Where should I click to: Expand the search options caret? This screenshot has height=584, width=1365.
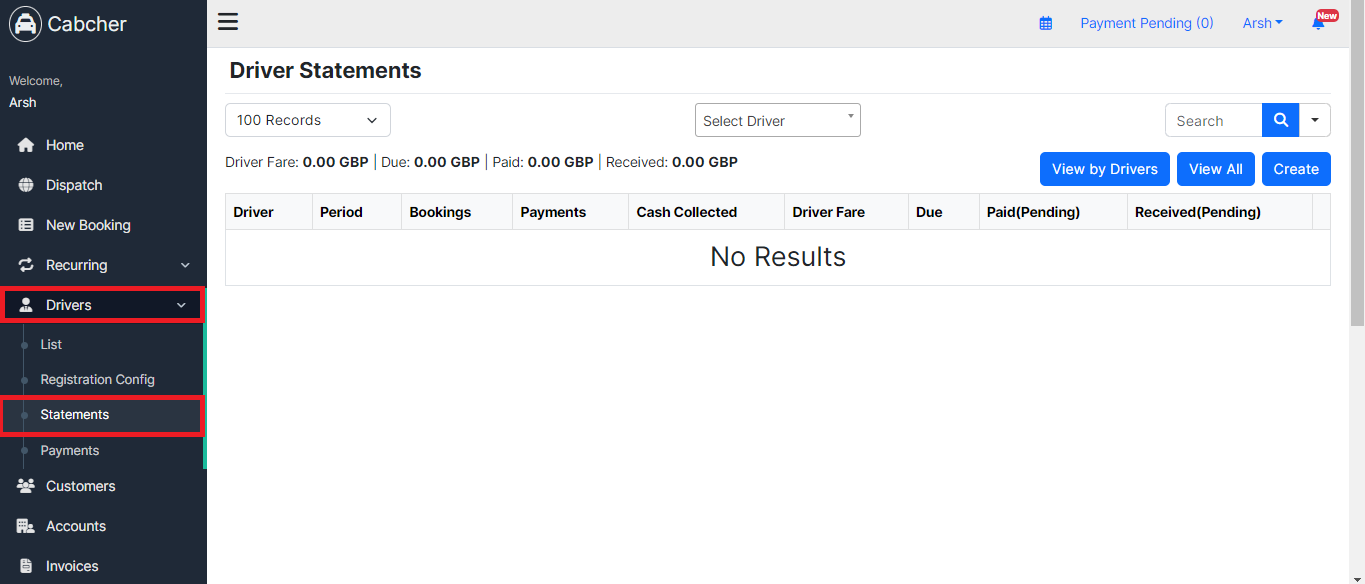click(x=1315, y=120)
